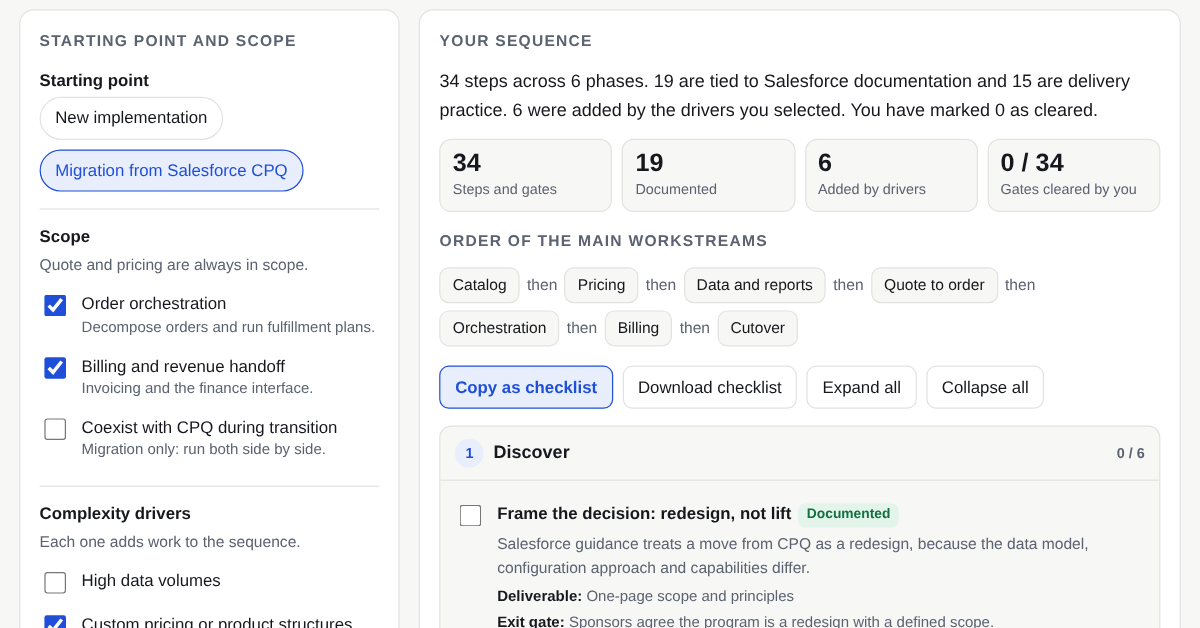1200x628 pixels.
Task: Click the Order of the main workstreams heading
Action: [603, 241]
